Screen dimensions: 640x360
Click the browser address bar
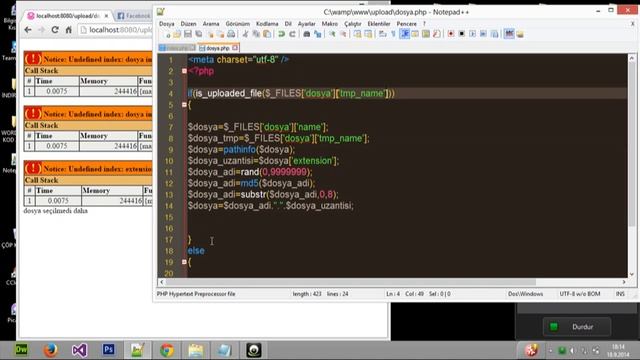tap(116, 30)
